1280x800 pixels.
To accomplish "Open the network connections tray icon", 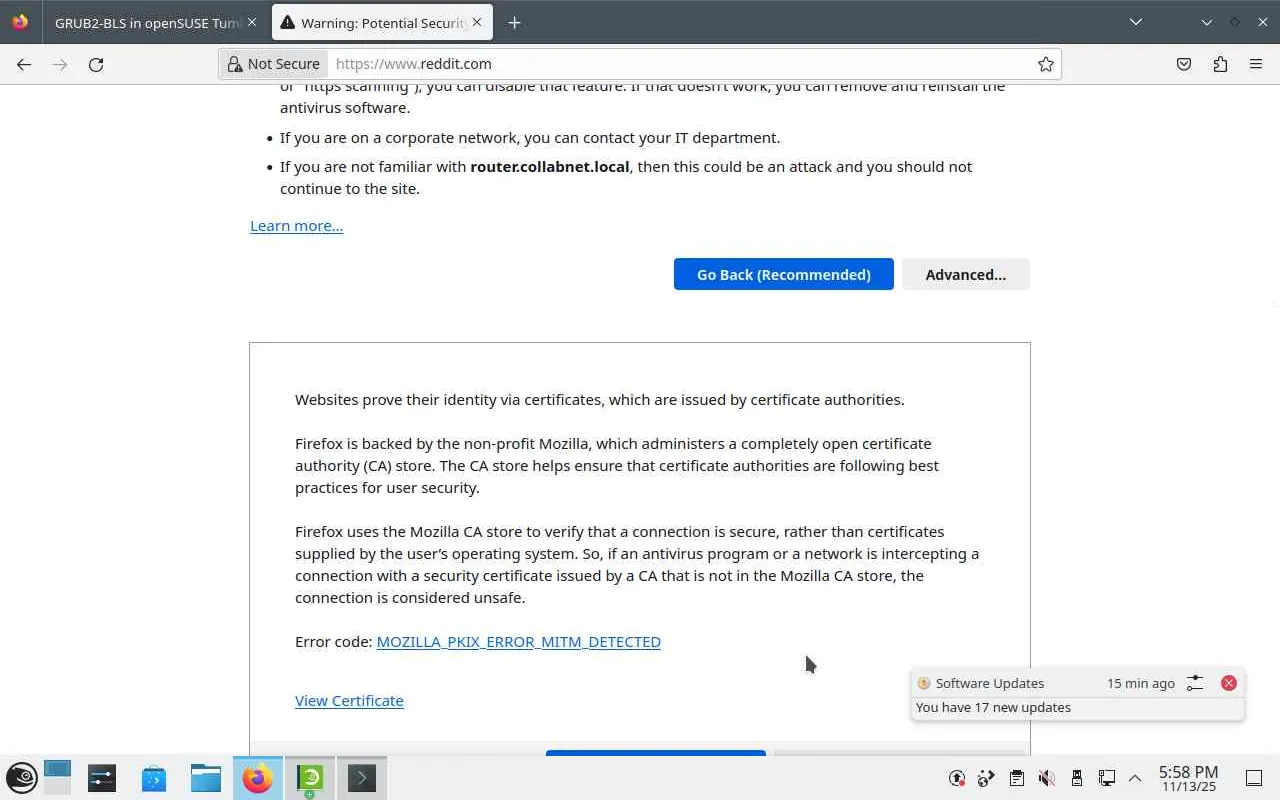I will [1107, 778].
